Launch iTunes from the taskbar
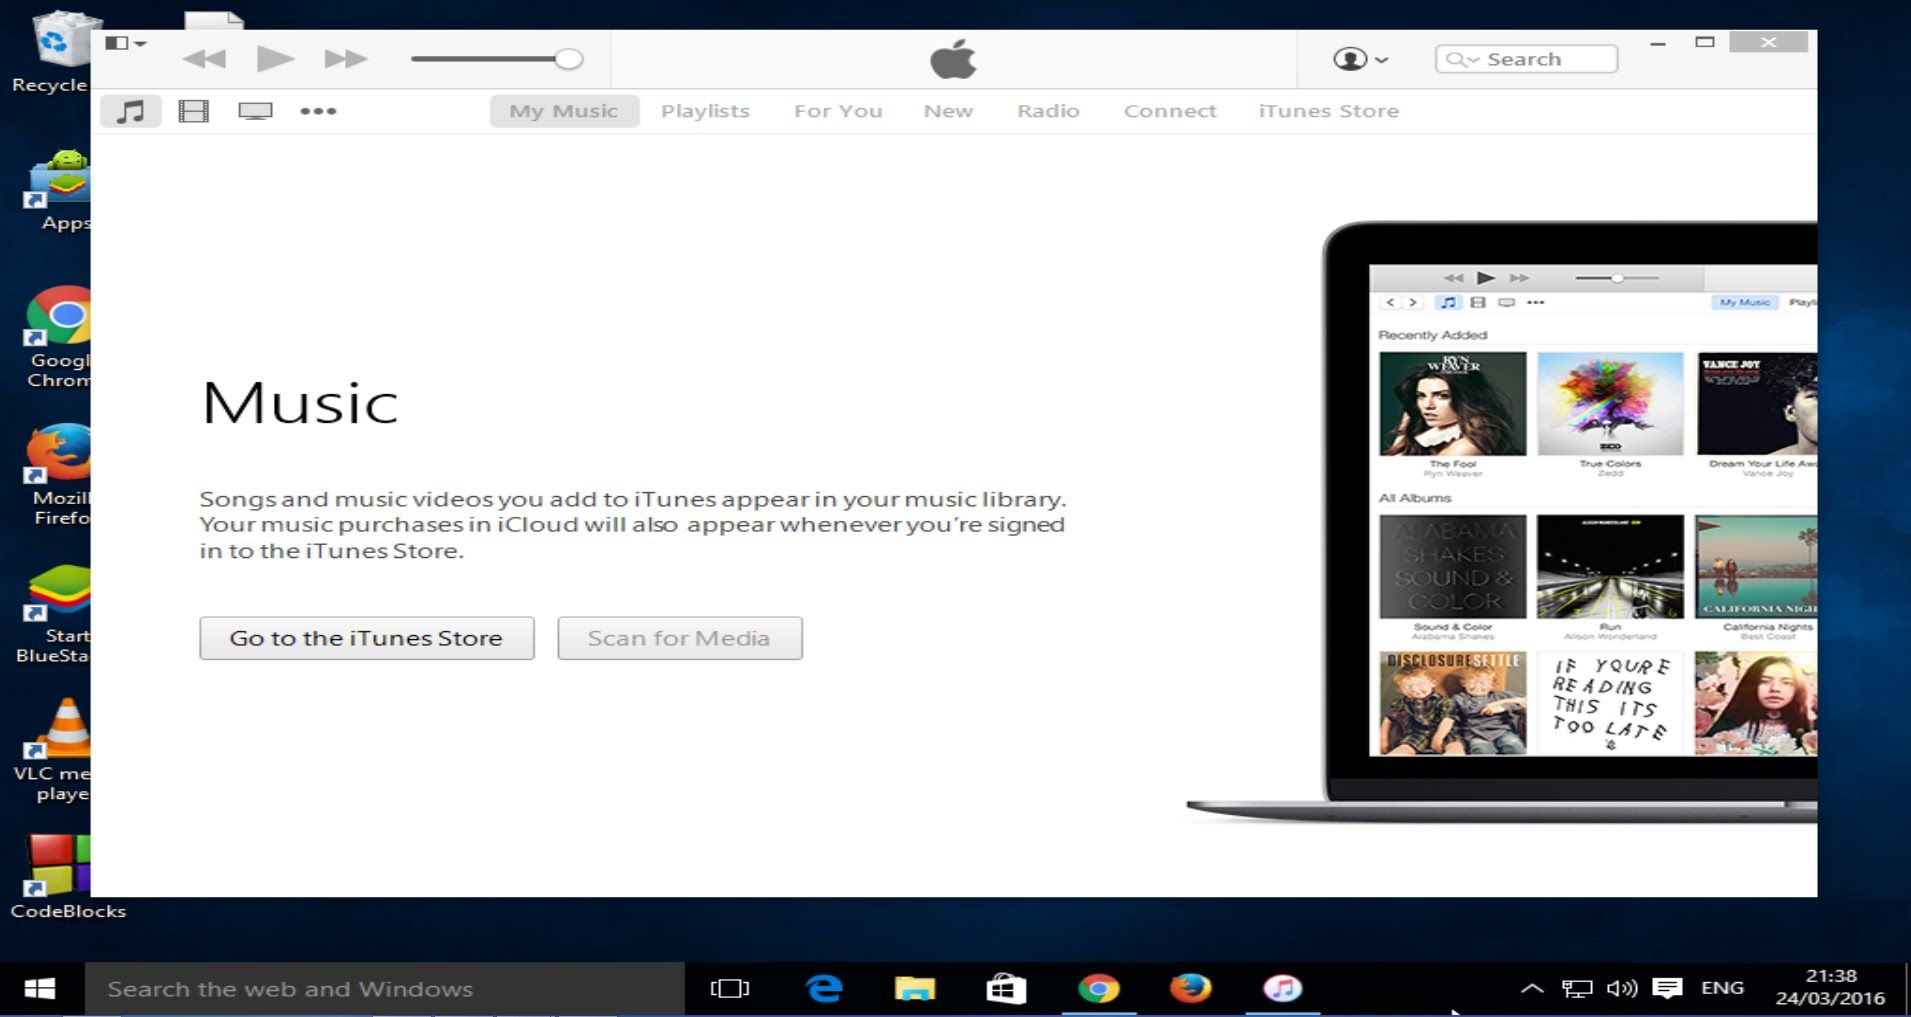Image resolution: width=1911 pixels, height=1017 pixels. click(x=1283, y=988)
